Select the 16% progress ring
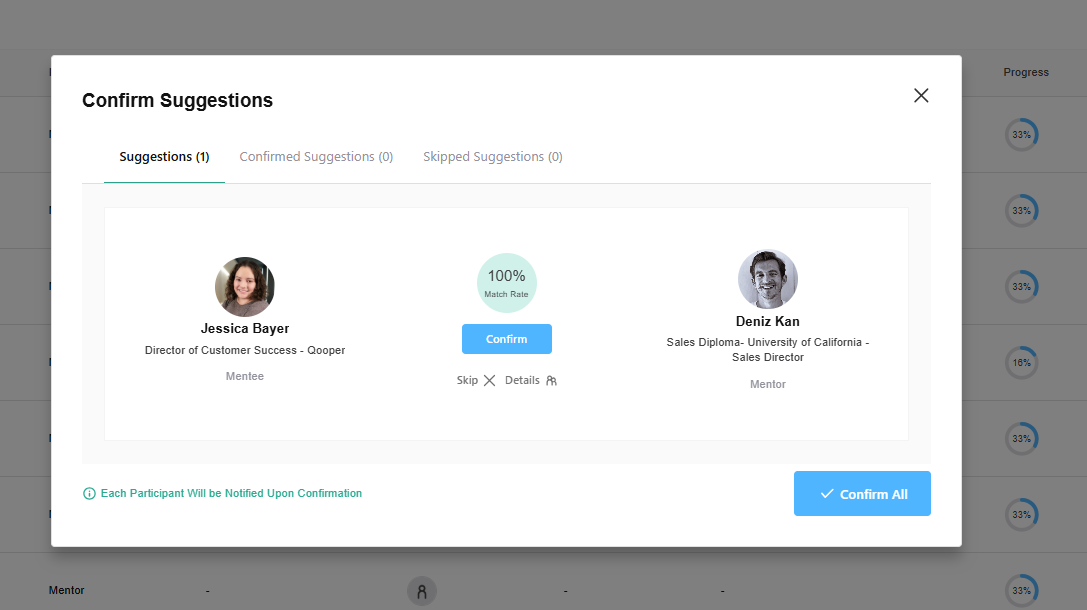Viewport: 1087px width, 610px height. click(1021, 363)
